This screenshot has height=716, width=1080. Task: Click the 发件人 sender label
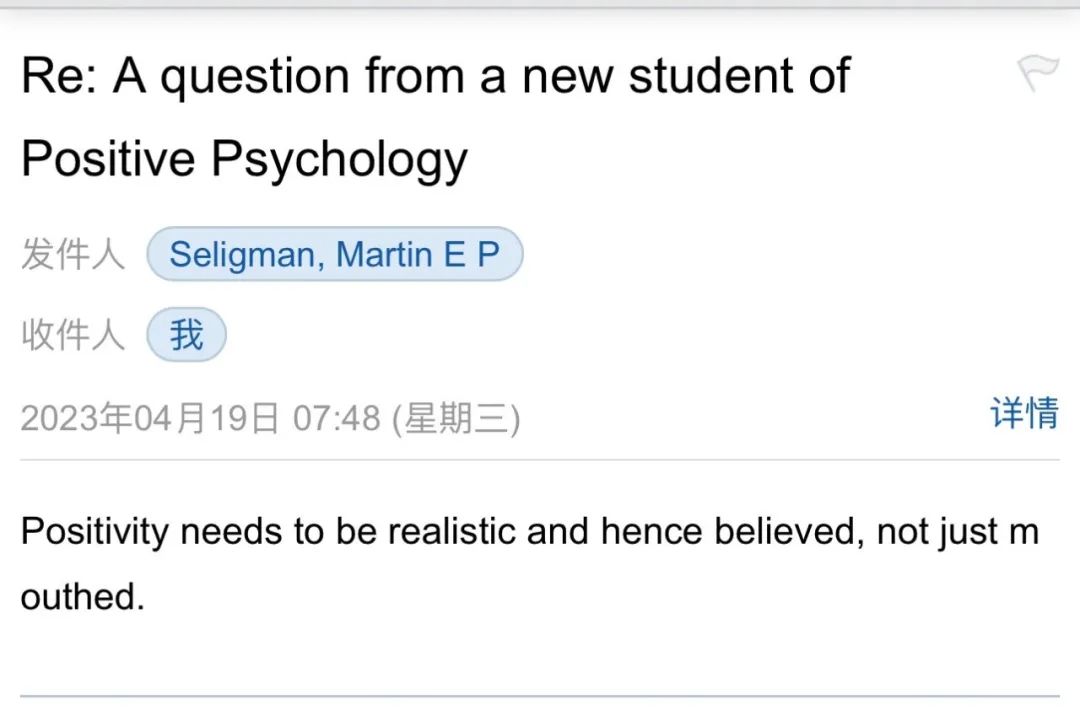(73, 255)
